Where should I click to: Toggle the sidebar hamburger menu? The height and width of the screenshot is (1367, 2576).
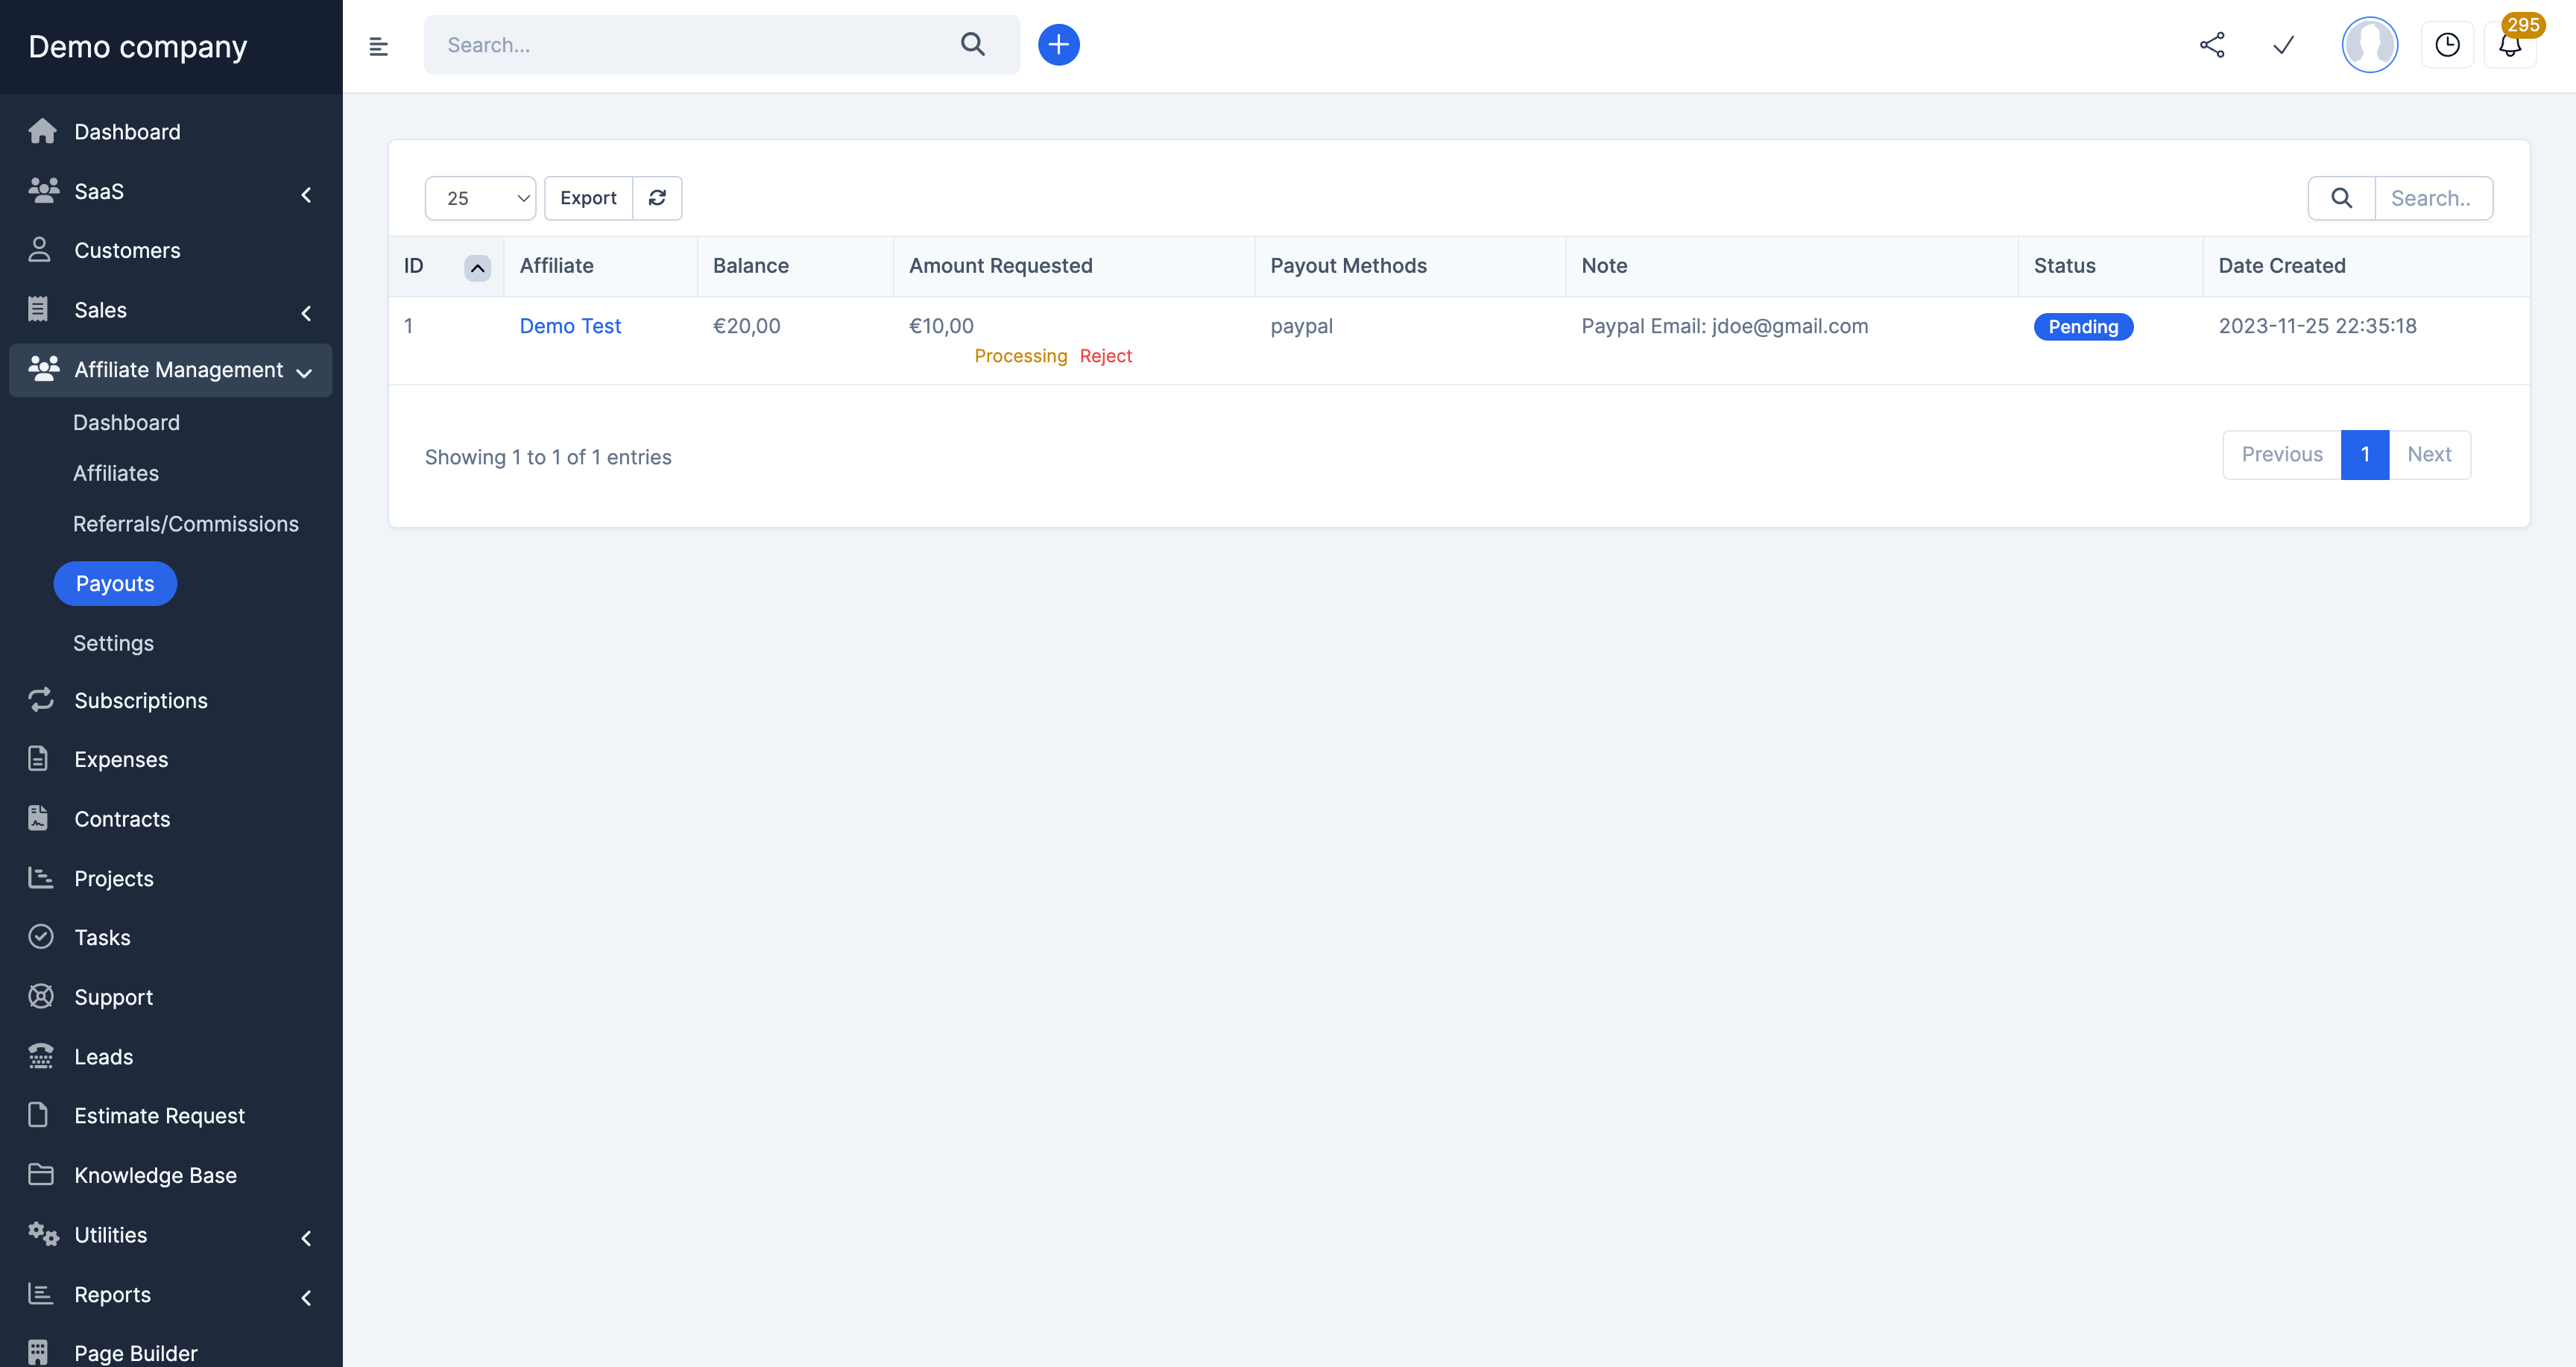pos(378,46)
